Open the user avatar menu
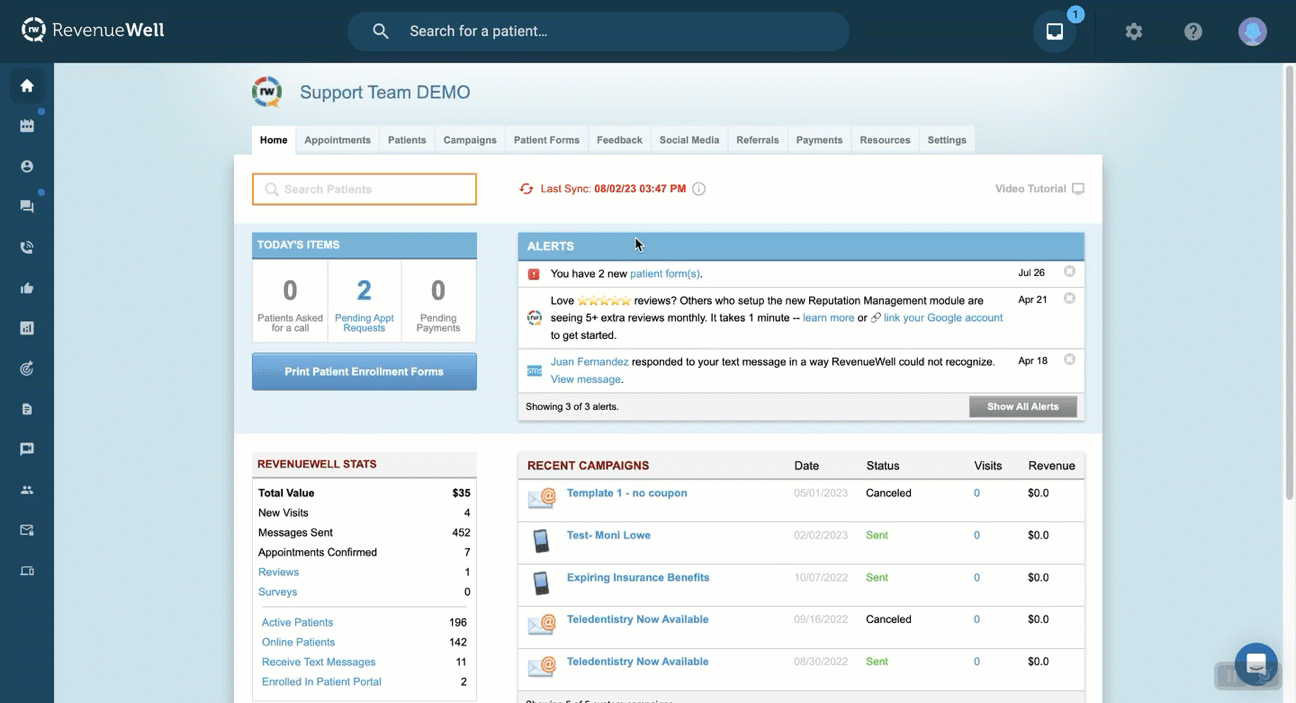1296x703 pixels. click(x=1252, y=31)
